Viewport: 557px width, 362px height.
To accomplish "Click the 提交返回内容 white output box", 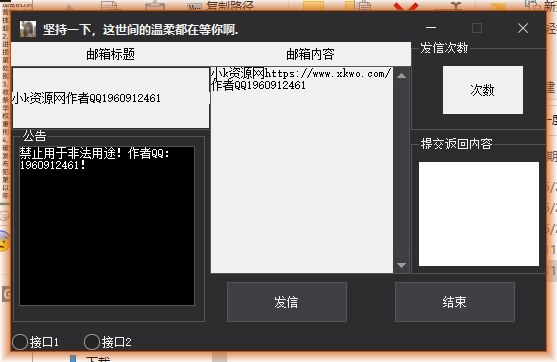I will click(x=479, y=214).
